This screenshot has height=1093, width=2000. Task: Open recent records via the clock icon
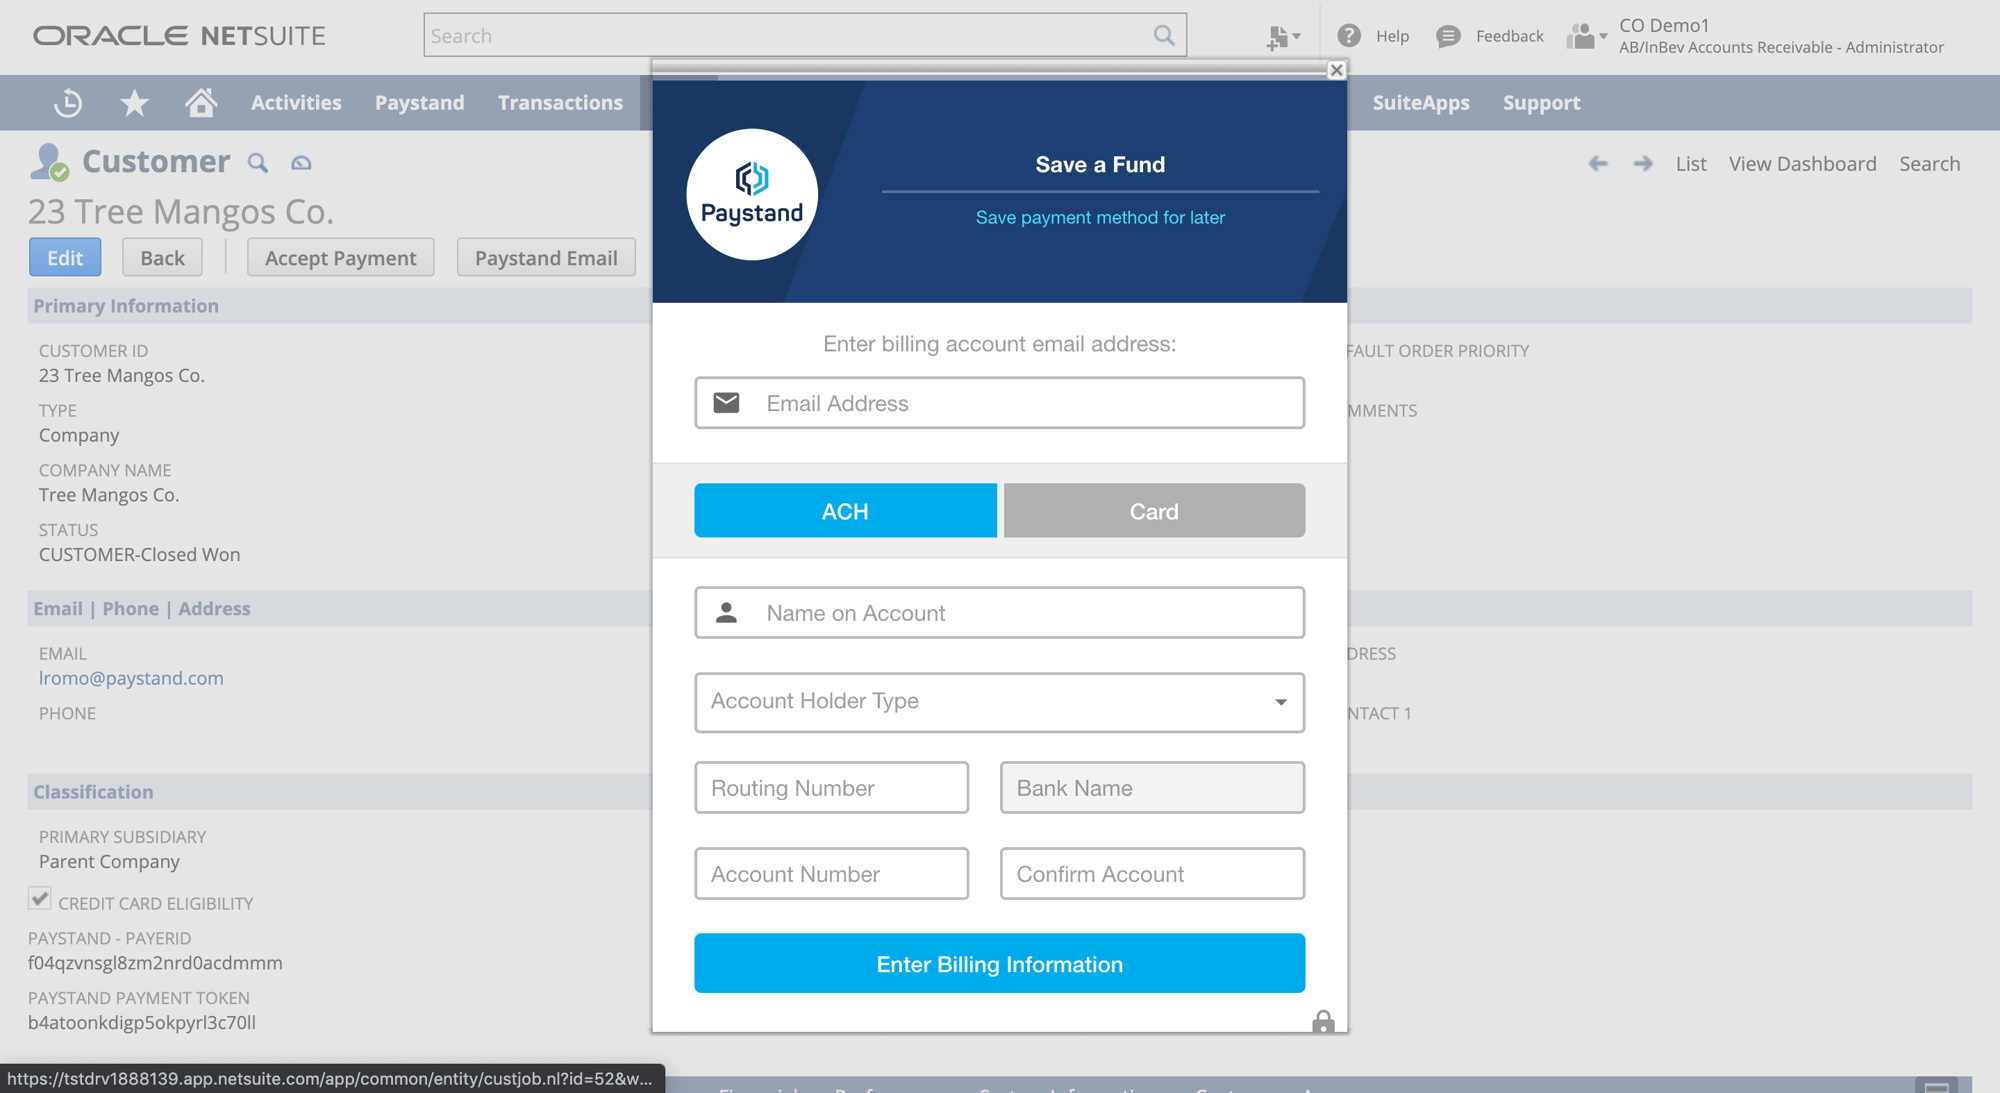point(66,102)
